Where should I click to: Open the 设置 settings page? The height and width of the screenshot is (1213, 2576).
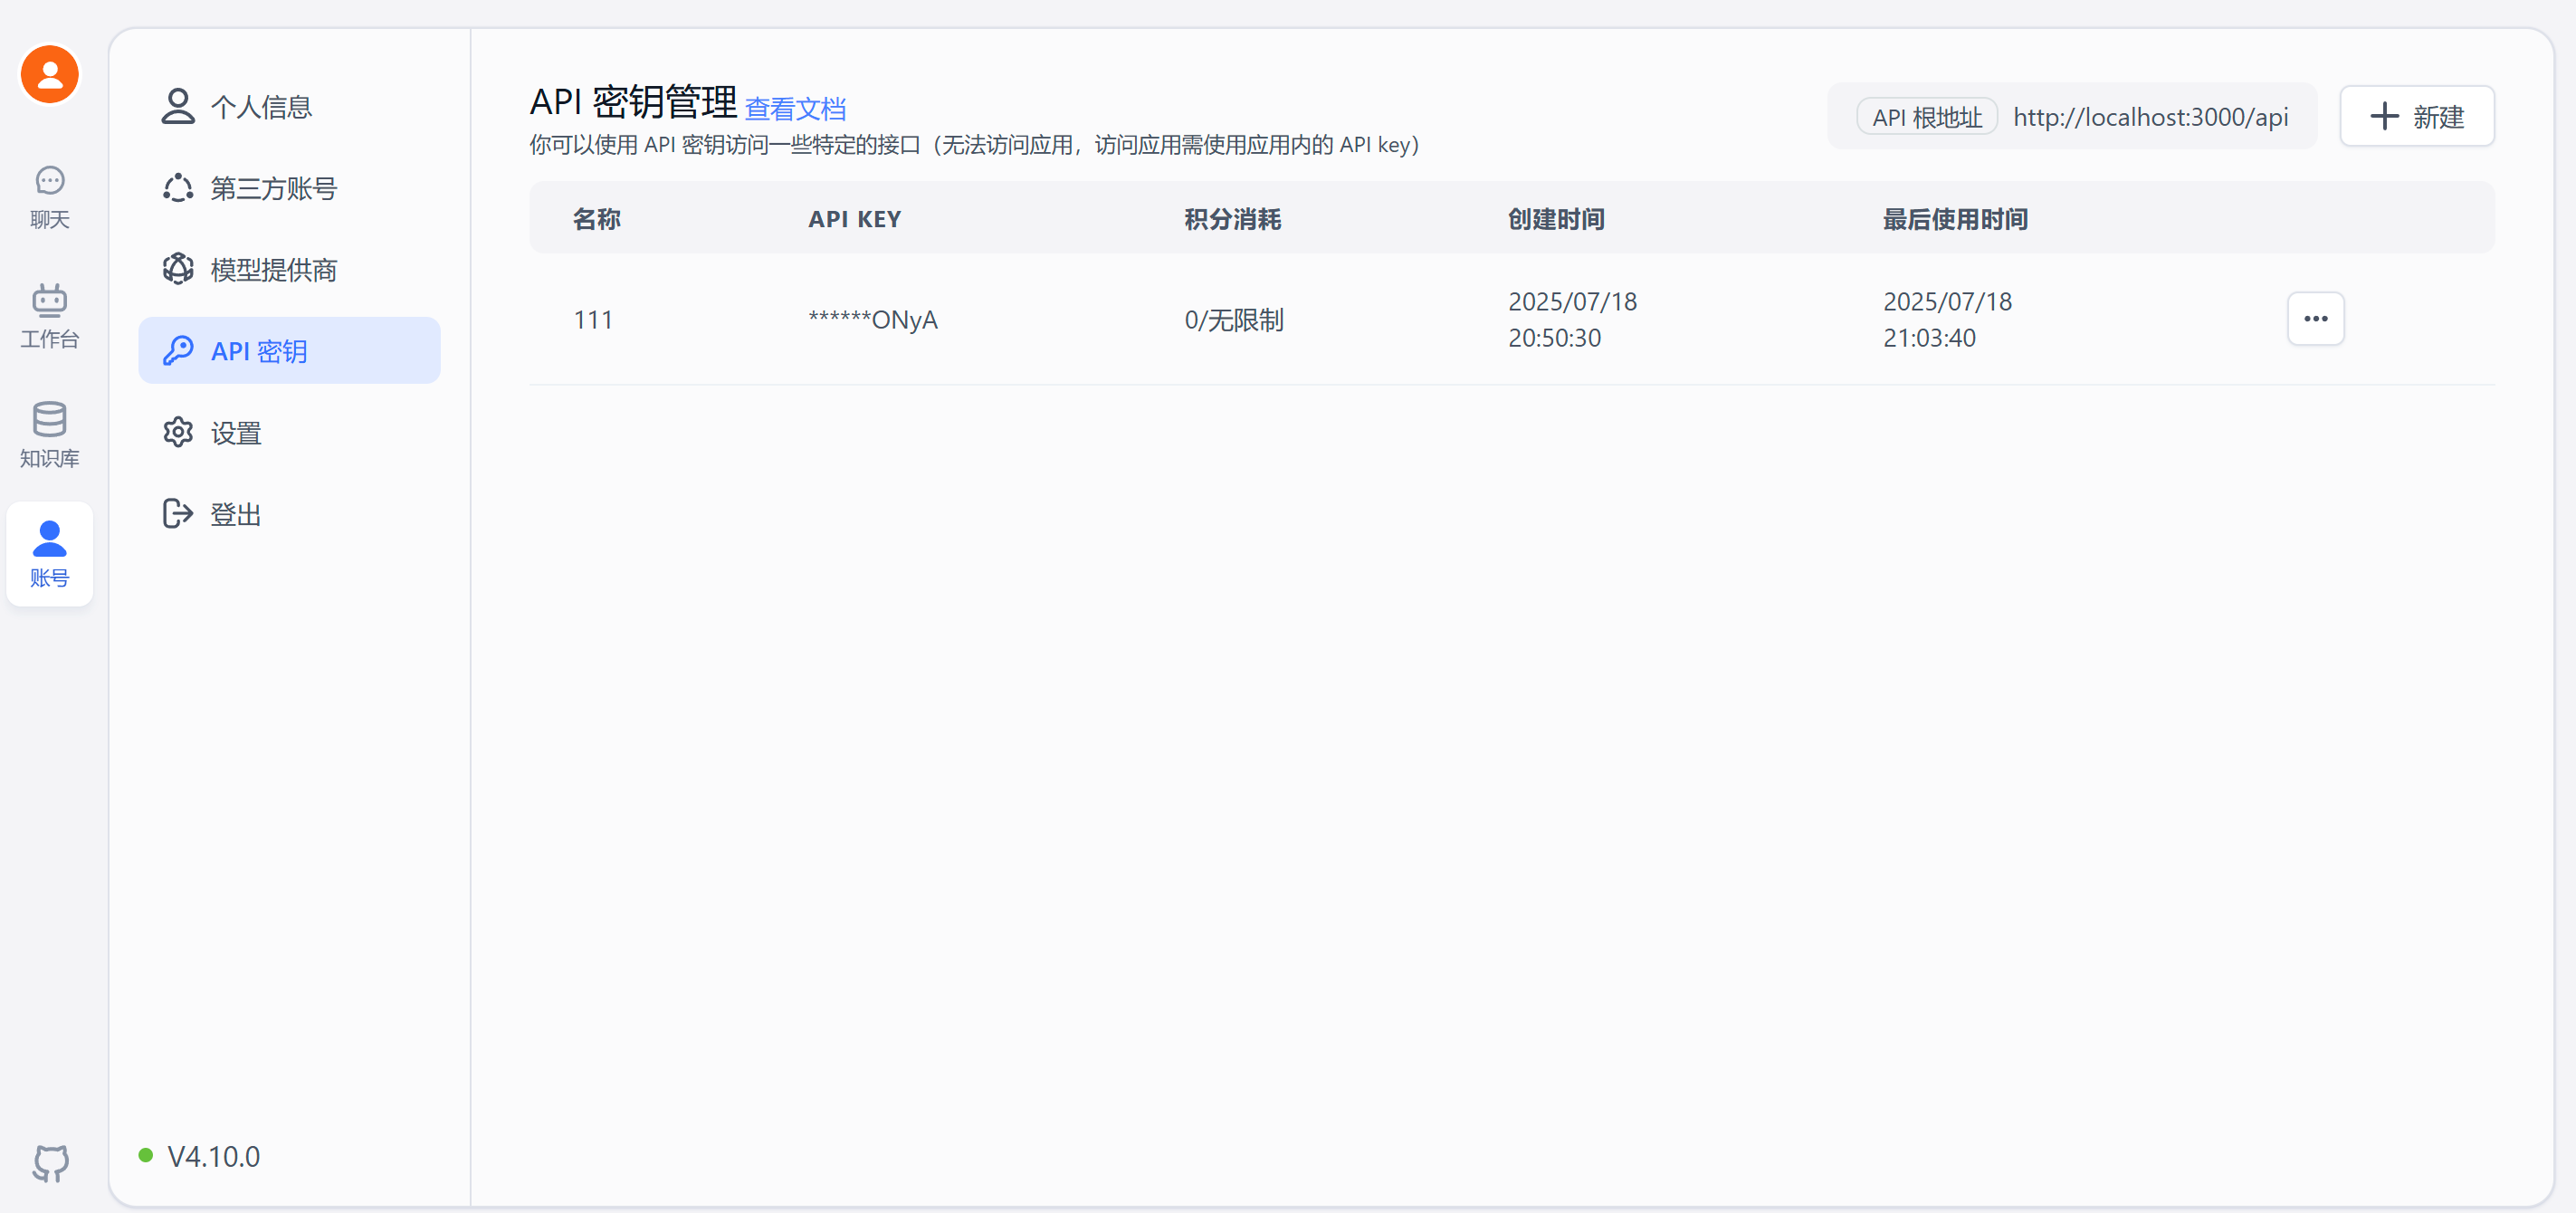(235, 432)
